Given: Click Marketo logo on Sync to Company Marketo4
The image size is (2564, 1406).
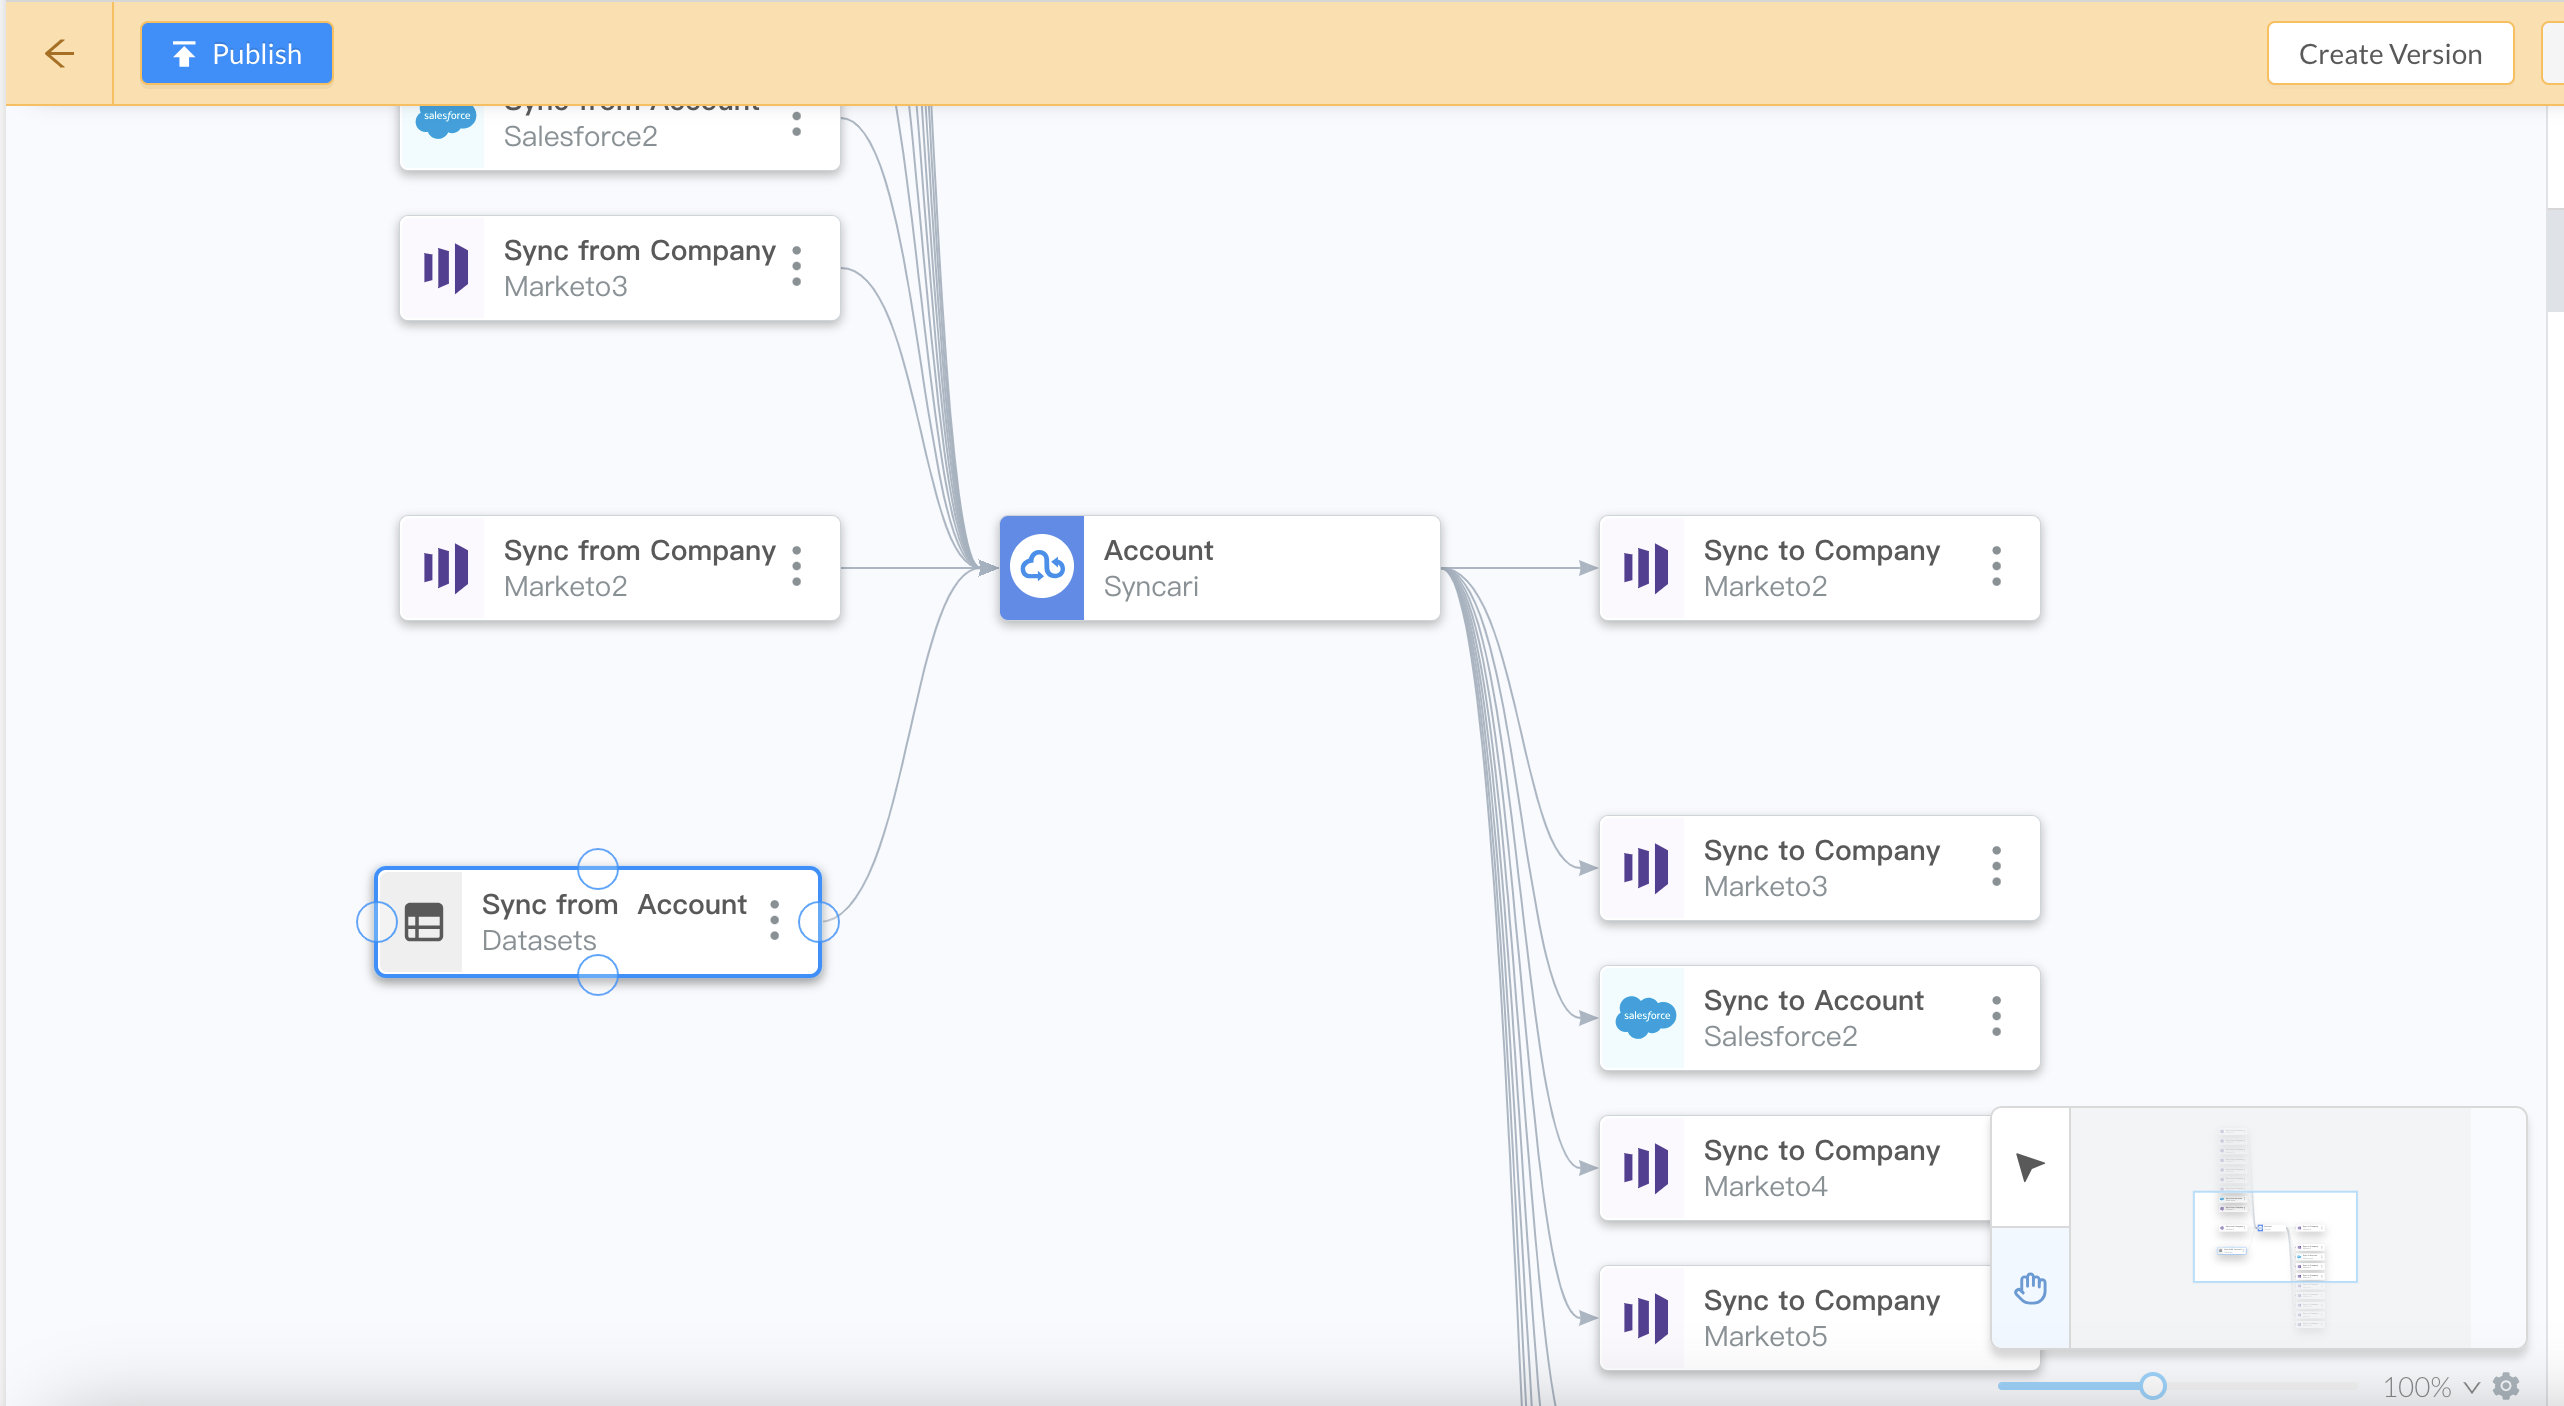Looking at the screenshot, I should point(1645,1168).
